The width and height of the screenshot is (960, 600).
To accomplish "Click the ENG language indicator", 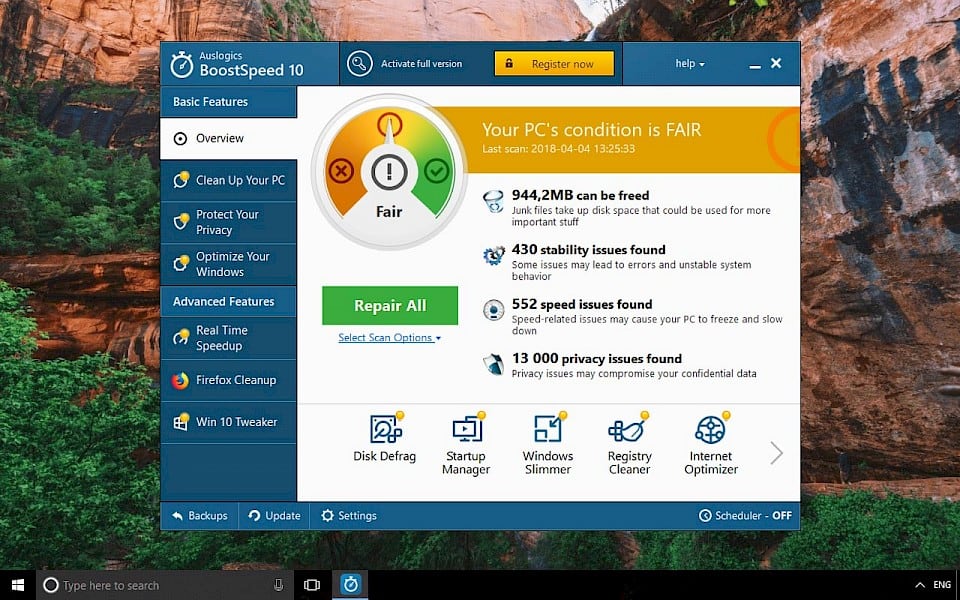I will pos(942,585).
